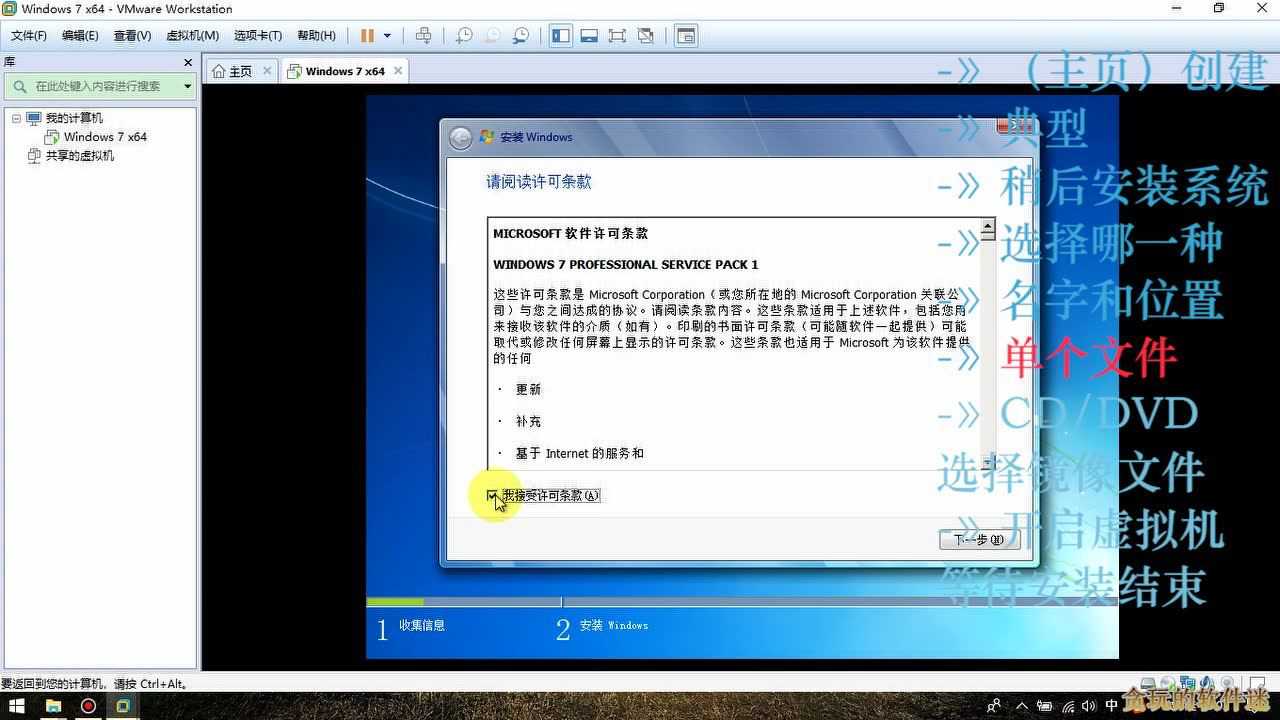
Task: Click the revert to snapshot icon
Action: [x=492, y=36]
